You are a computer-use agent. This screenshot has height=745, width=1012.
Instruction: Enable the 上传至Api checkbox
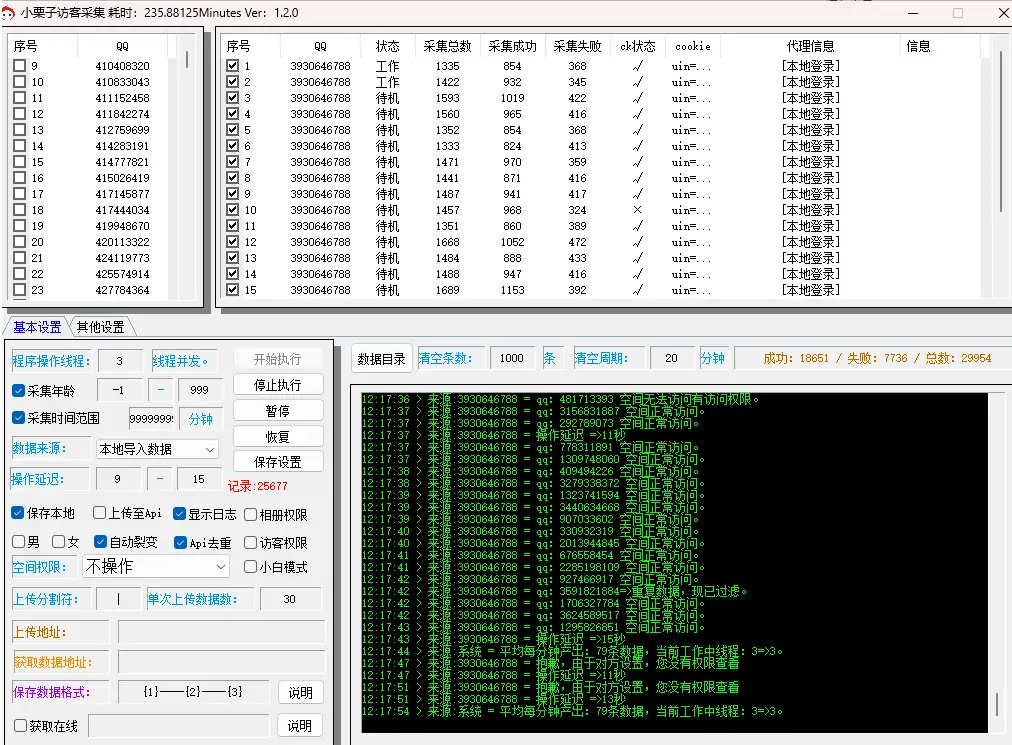point(99,513)
